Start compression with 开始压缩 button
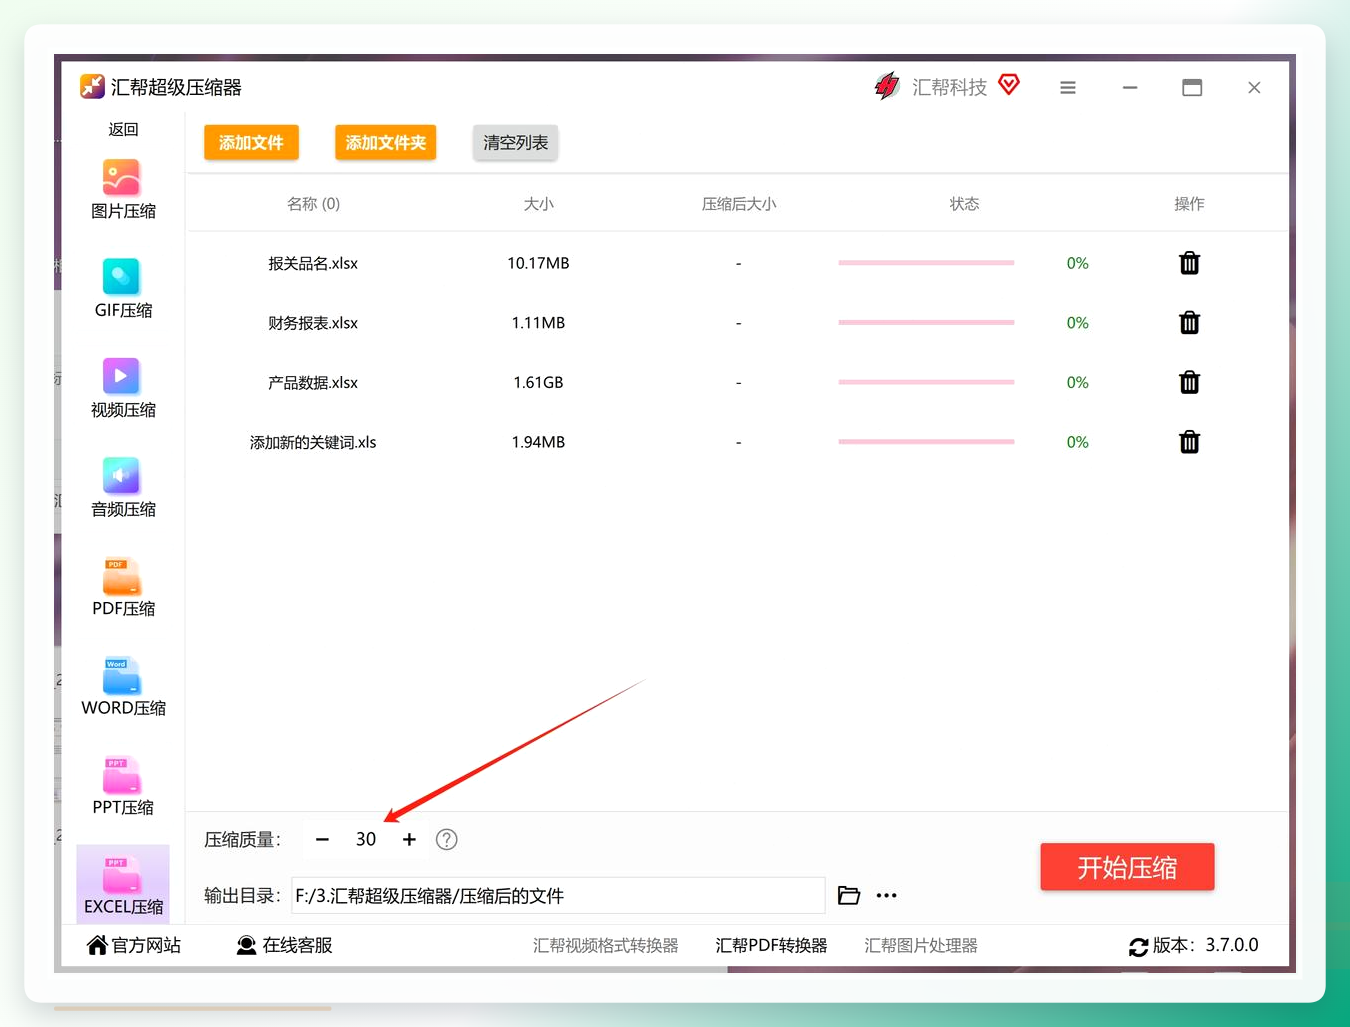Screen dimensions: 1350x1027 point(1127,867)
